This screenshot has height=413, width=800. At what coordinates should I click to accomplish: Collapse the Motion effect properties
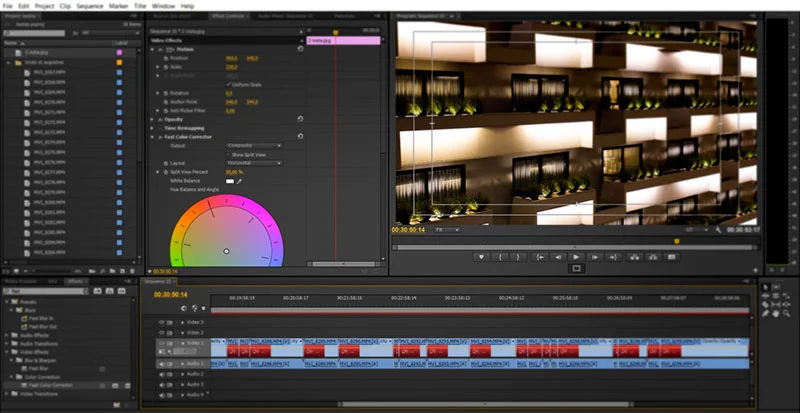pyautogui.click(x=152, y=49)
